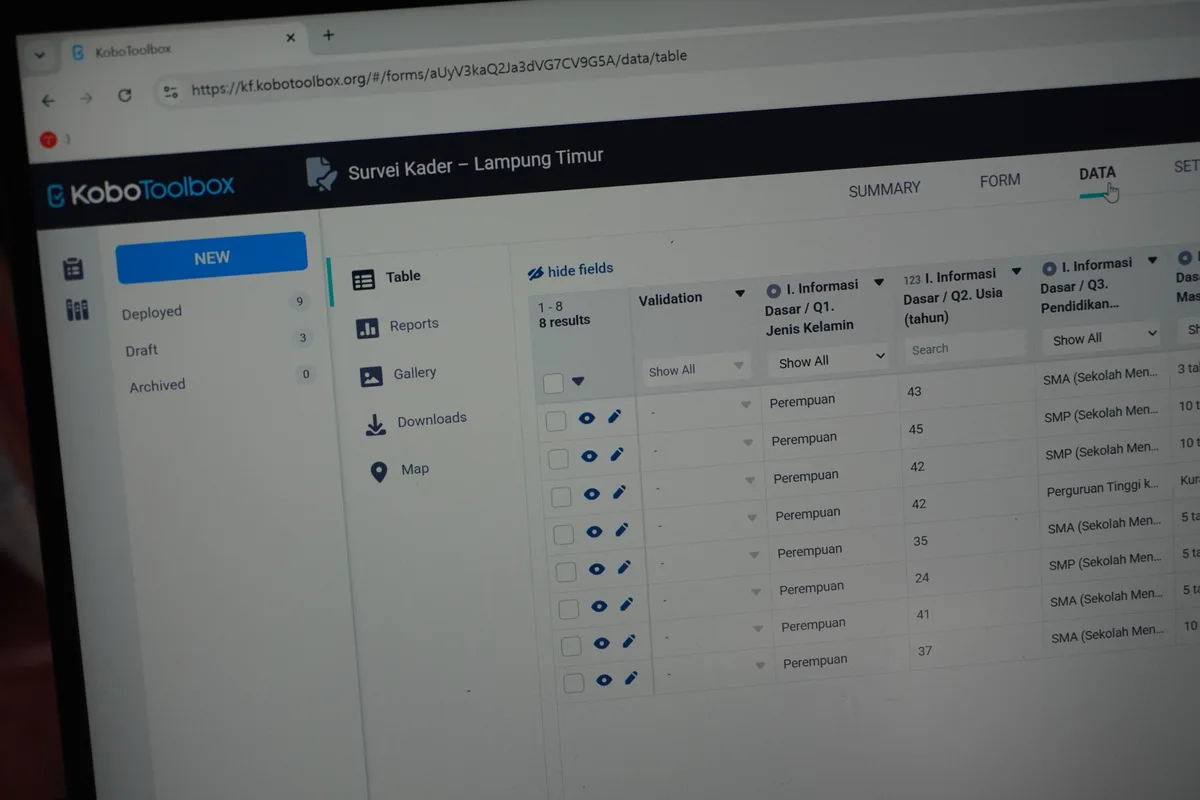
Task: Click the red bookmark icon in bookmarks bar
Action: 48,140
